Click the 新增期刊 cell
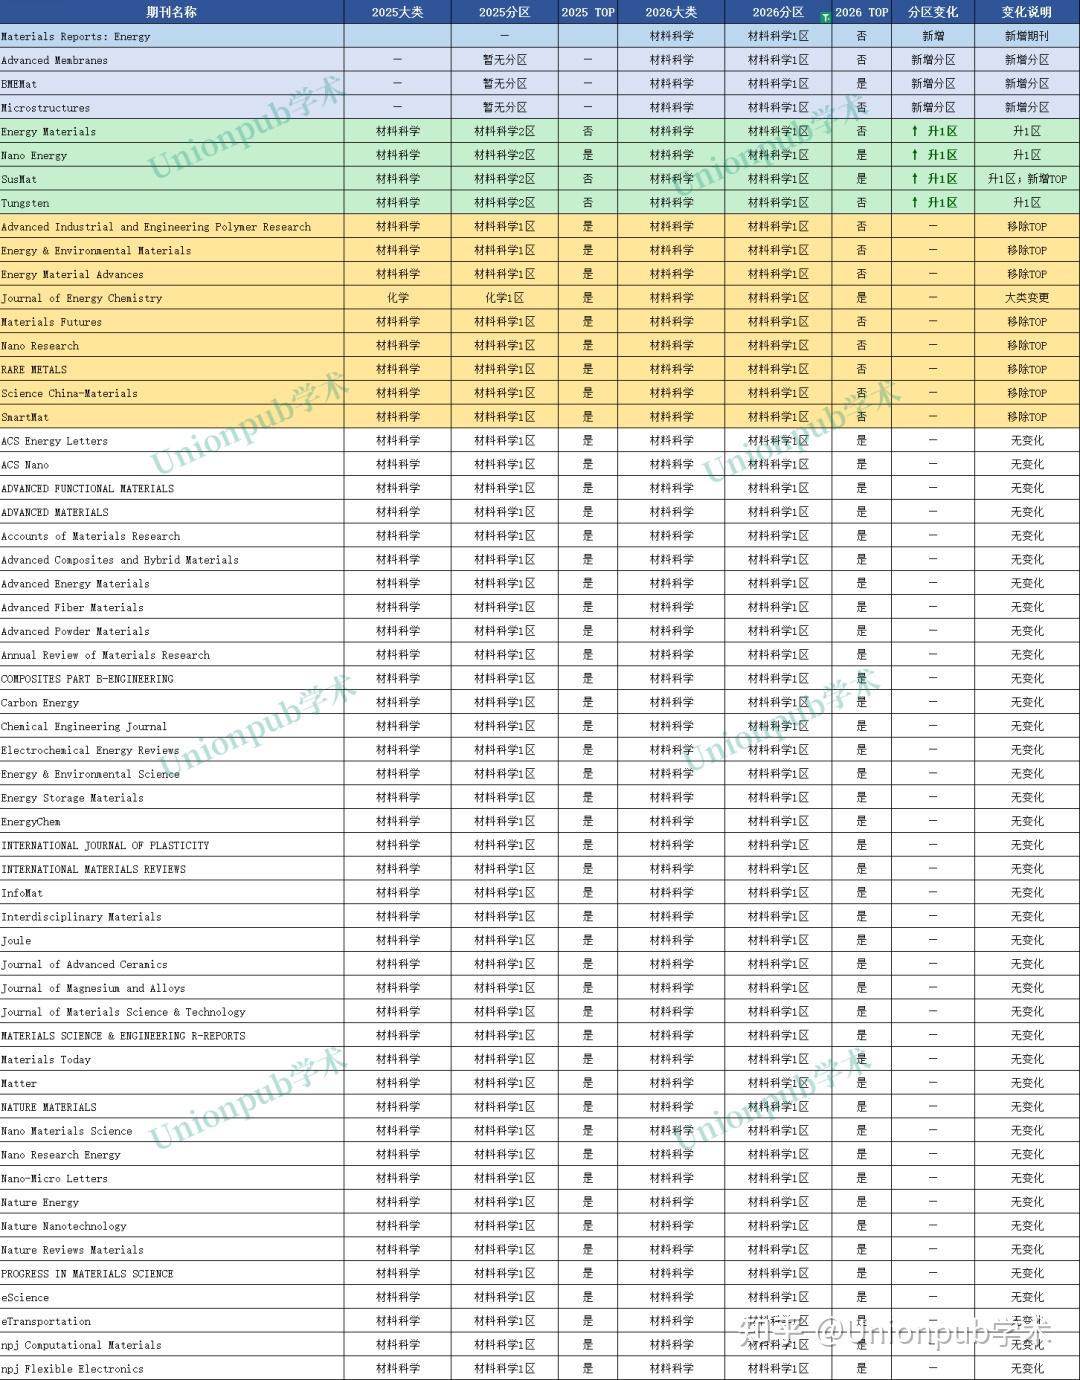This screenshot has width=1080, height=1380. (x=1027, y=36)
